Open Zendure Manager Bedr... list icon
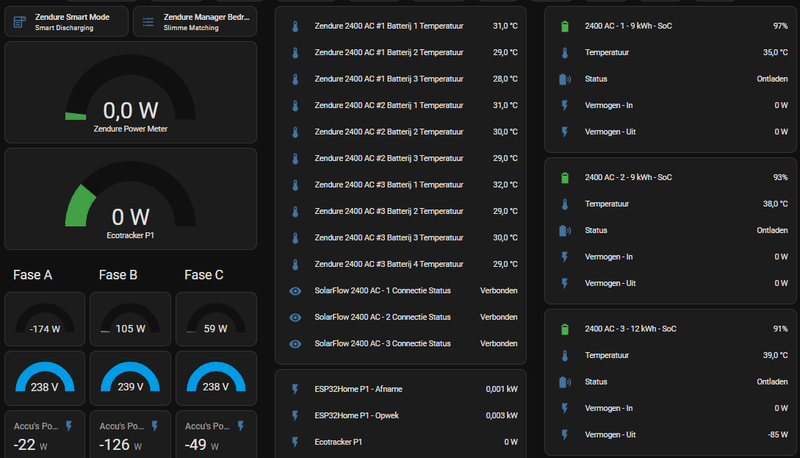 (x=148, y=22)
